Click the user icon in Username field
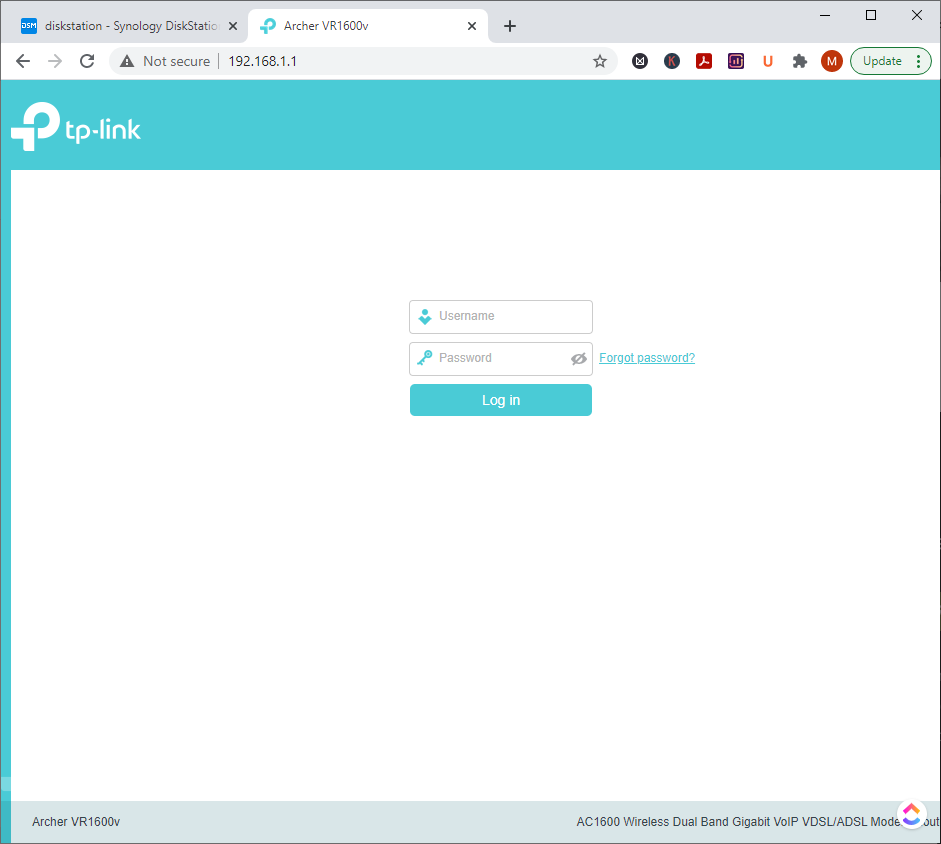The width and height of the screenshot is (941, 844). pos(425,316)
